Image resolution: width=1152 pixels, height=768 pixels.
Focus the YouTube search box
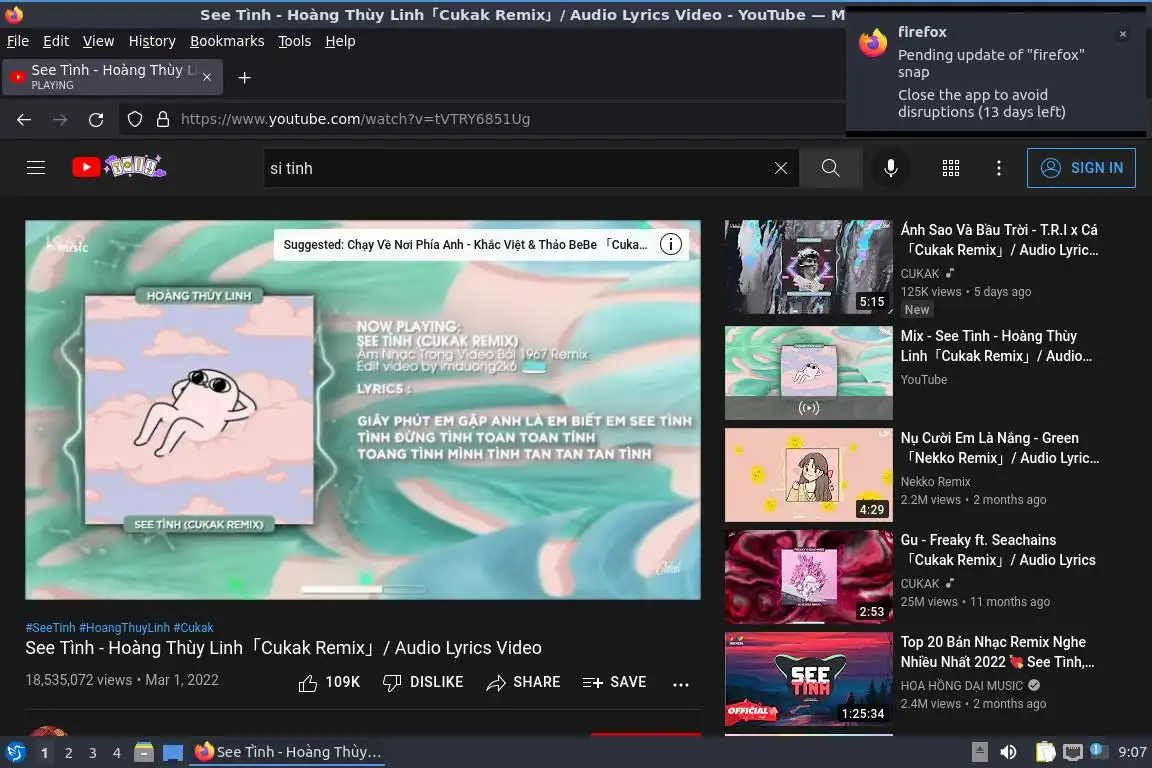point(518,168)
